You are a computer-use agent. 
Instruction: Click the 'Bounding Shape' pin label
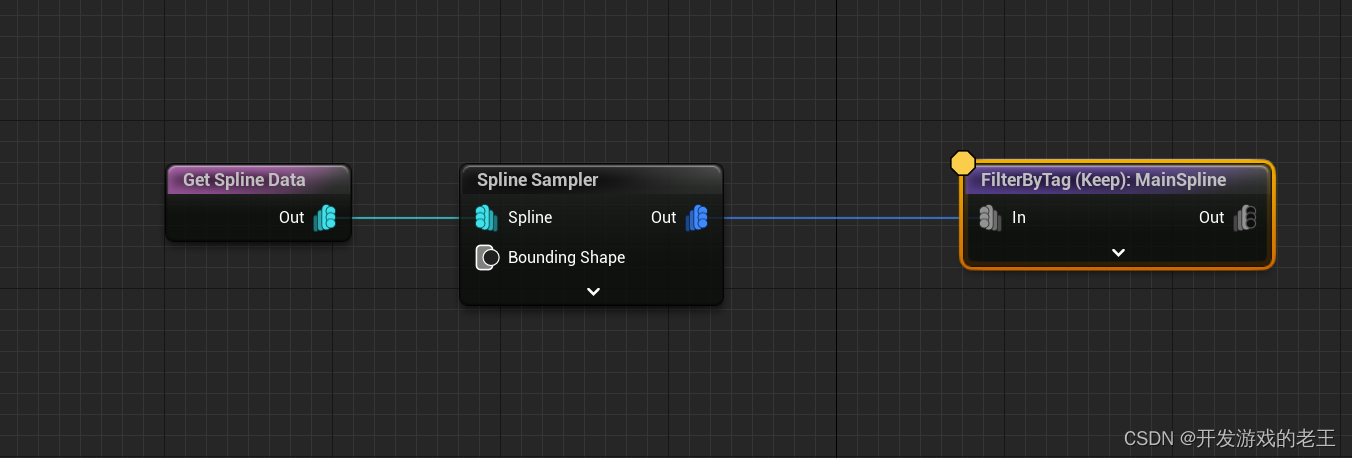pos(566,257)
